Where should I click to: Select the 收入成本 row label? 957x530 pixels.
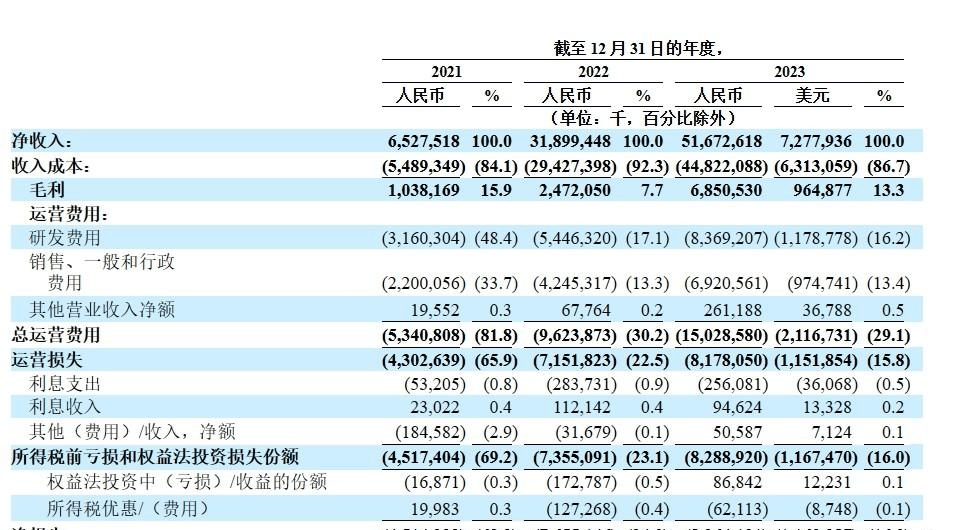51,166
